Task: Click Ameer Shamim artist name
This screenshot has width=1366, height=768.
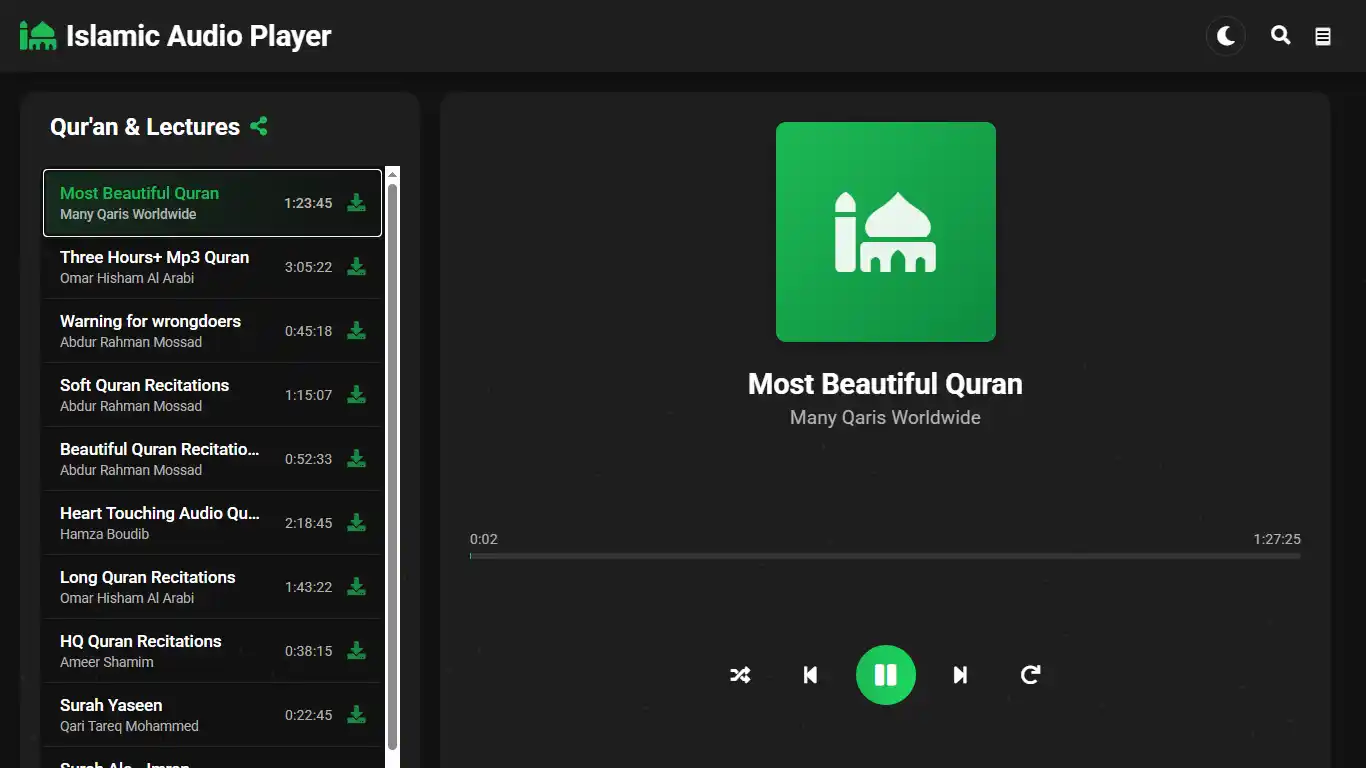Action: (x=107, y=662)
